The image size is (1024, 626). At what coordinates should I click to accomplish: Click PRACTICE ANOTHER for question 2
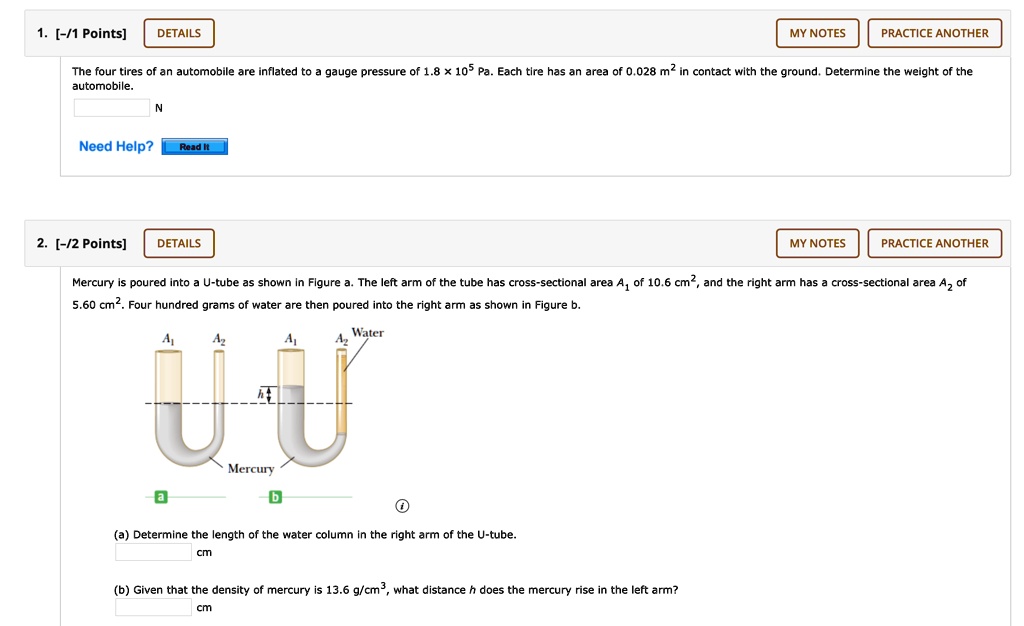pos(935,243)
